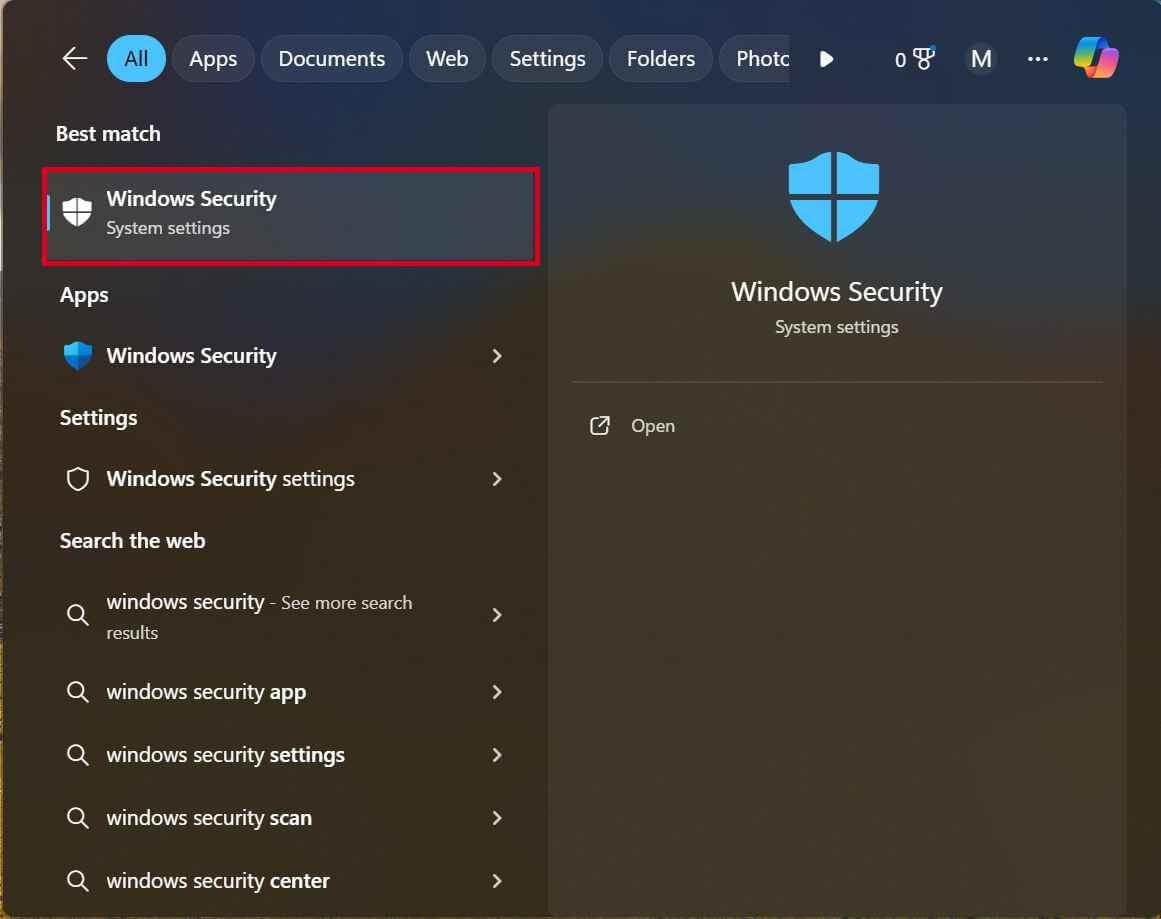The image size is (1161, 919).
Task: Switch to the Apps filter tab
Action: point(212,58)
